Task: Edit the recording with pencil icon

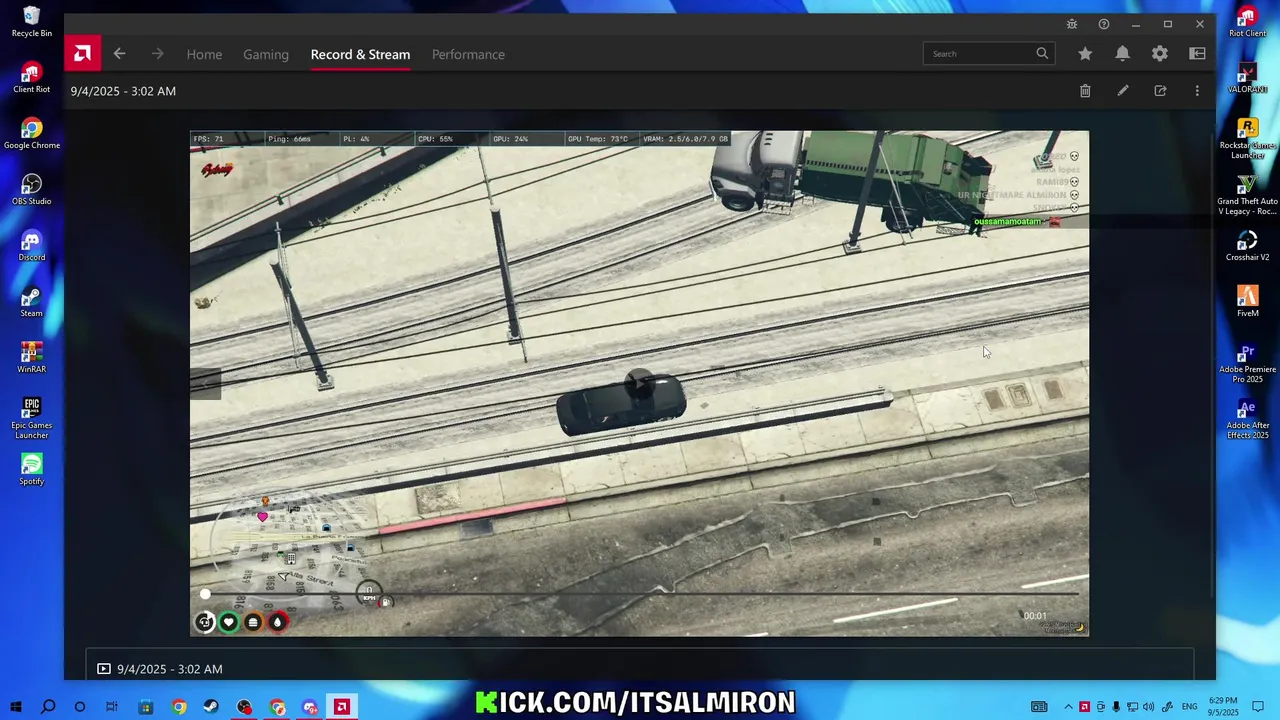Action: tap(1123, 91)
